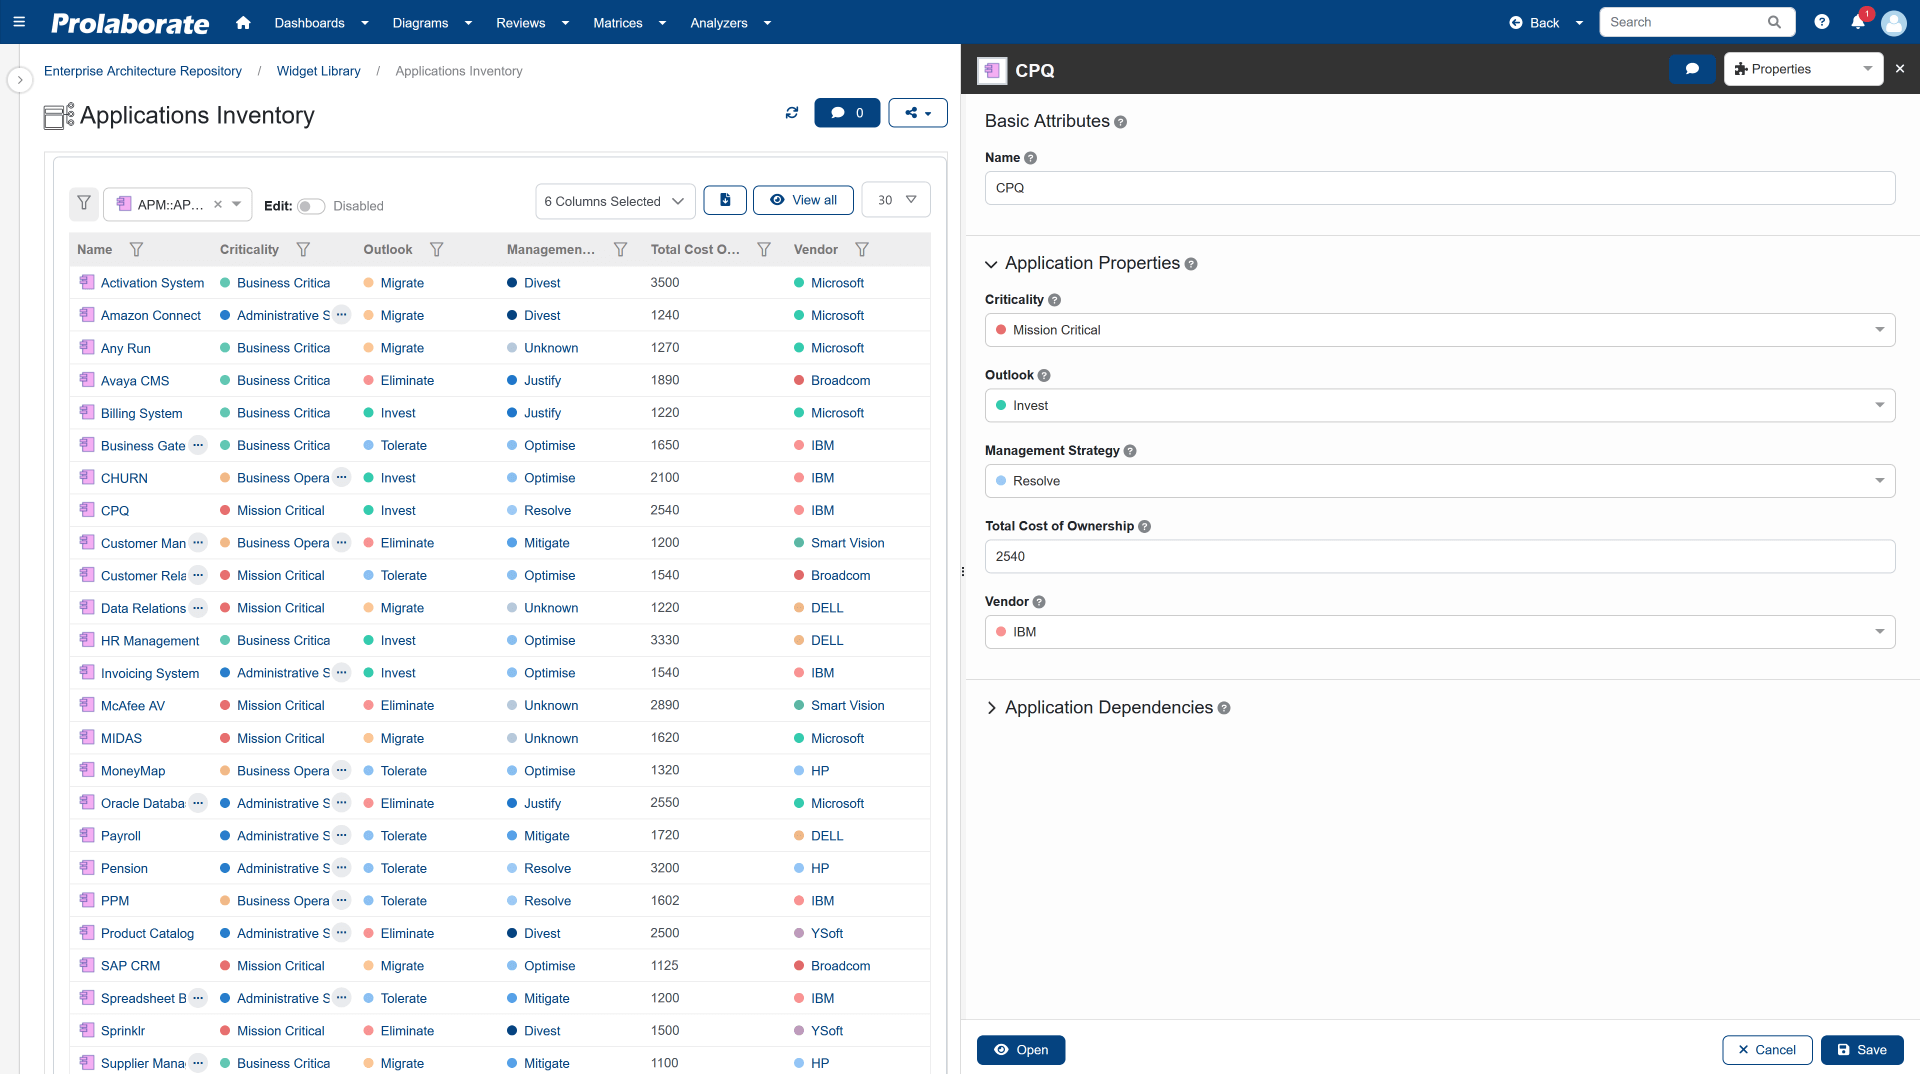Viewport: 1920px width, 1074px height.
Task: Open the Dashboards menu
Action: coord(321,22)
